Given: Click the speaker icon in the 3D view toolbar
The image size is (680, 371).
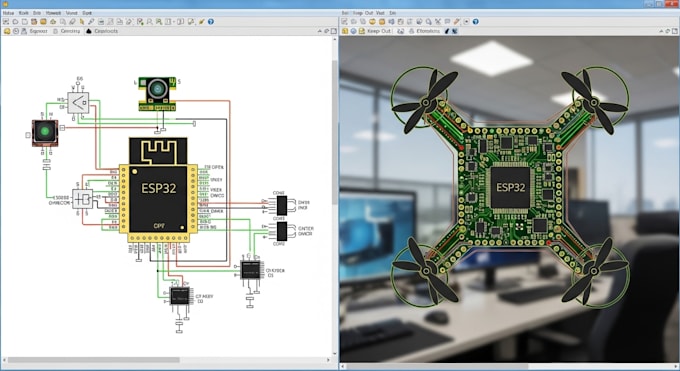Looking at the screenshot, I should click(x=391, y=22).
